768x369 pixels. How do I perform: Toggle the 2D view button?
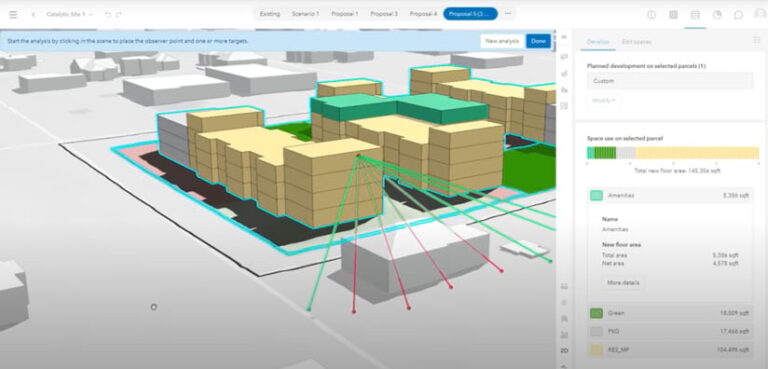point(564,351)
